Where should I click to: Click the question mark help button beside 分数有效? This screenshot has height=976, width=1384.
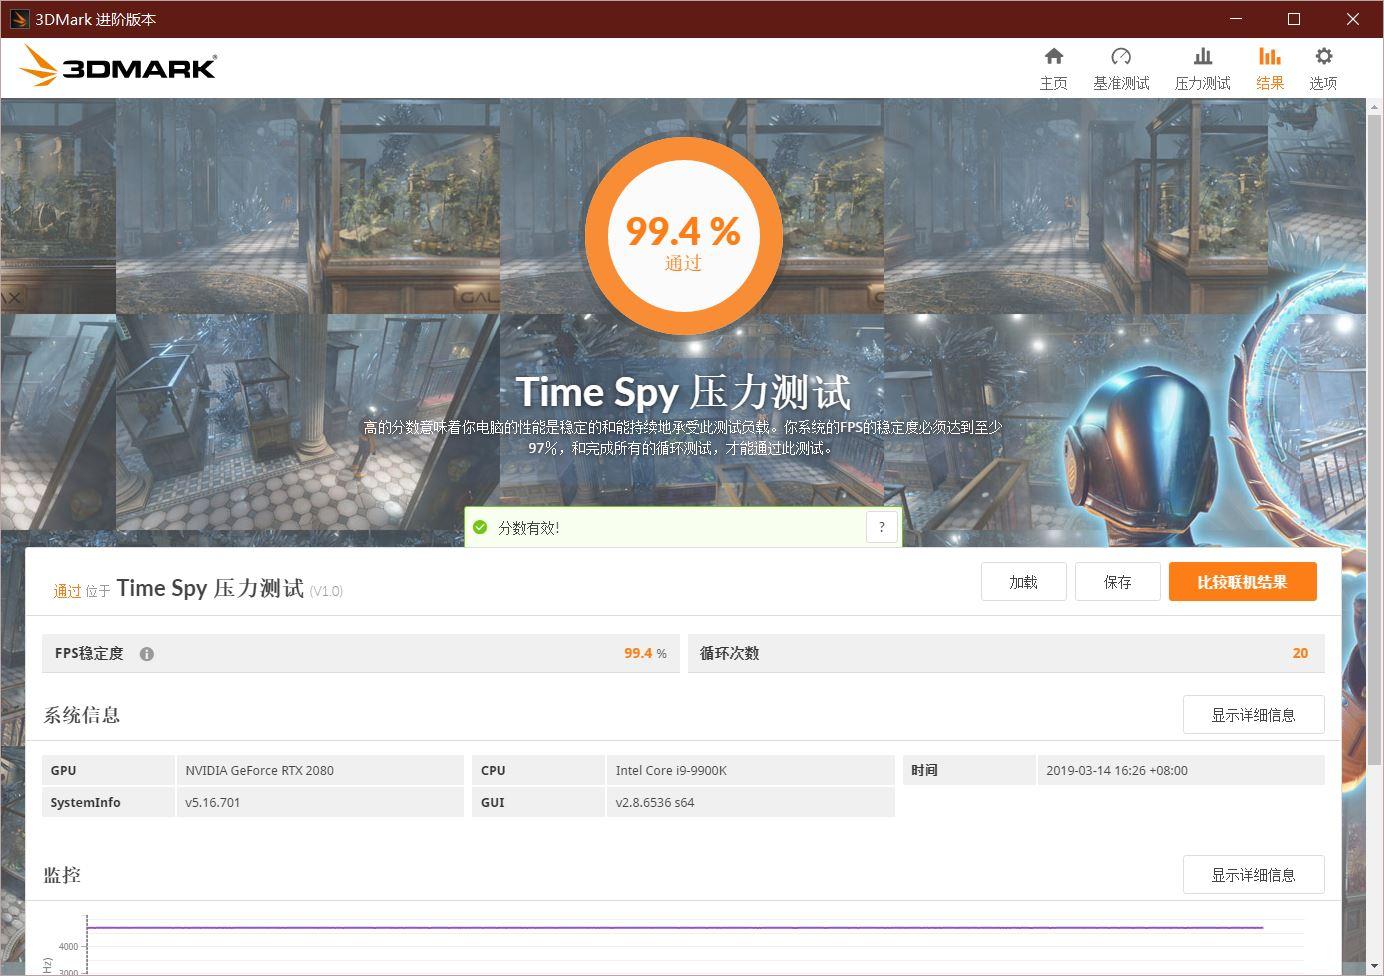point(881,527)
